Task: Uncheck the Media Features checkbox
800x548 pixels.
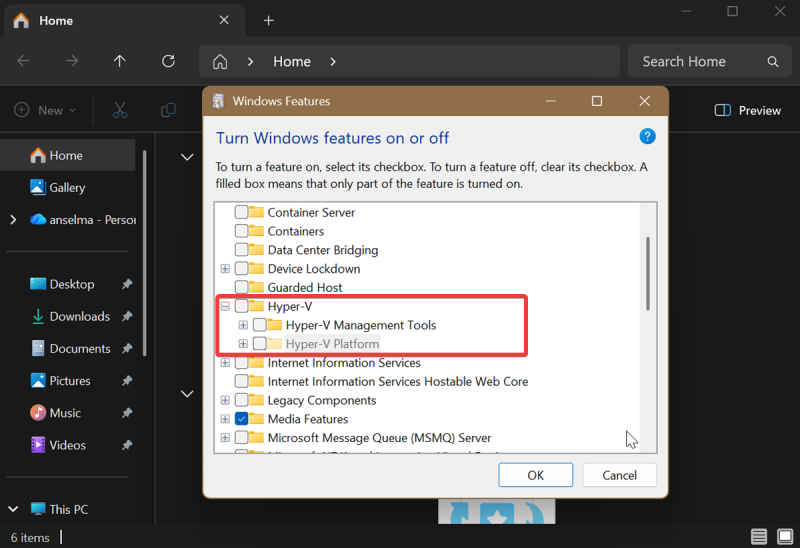Action: [x=241, y=419]
